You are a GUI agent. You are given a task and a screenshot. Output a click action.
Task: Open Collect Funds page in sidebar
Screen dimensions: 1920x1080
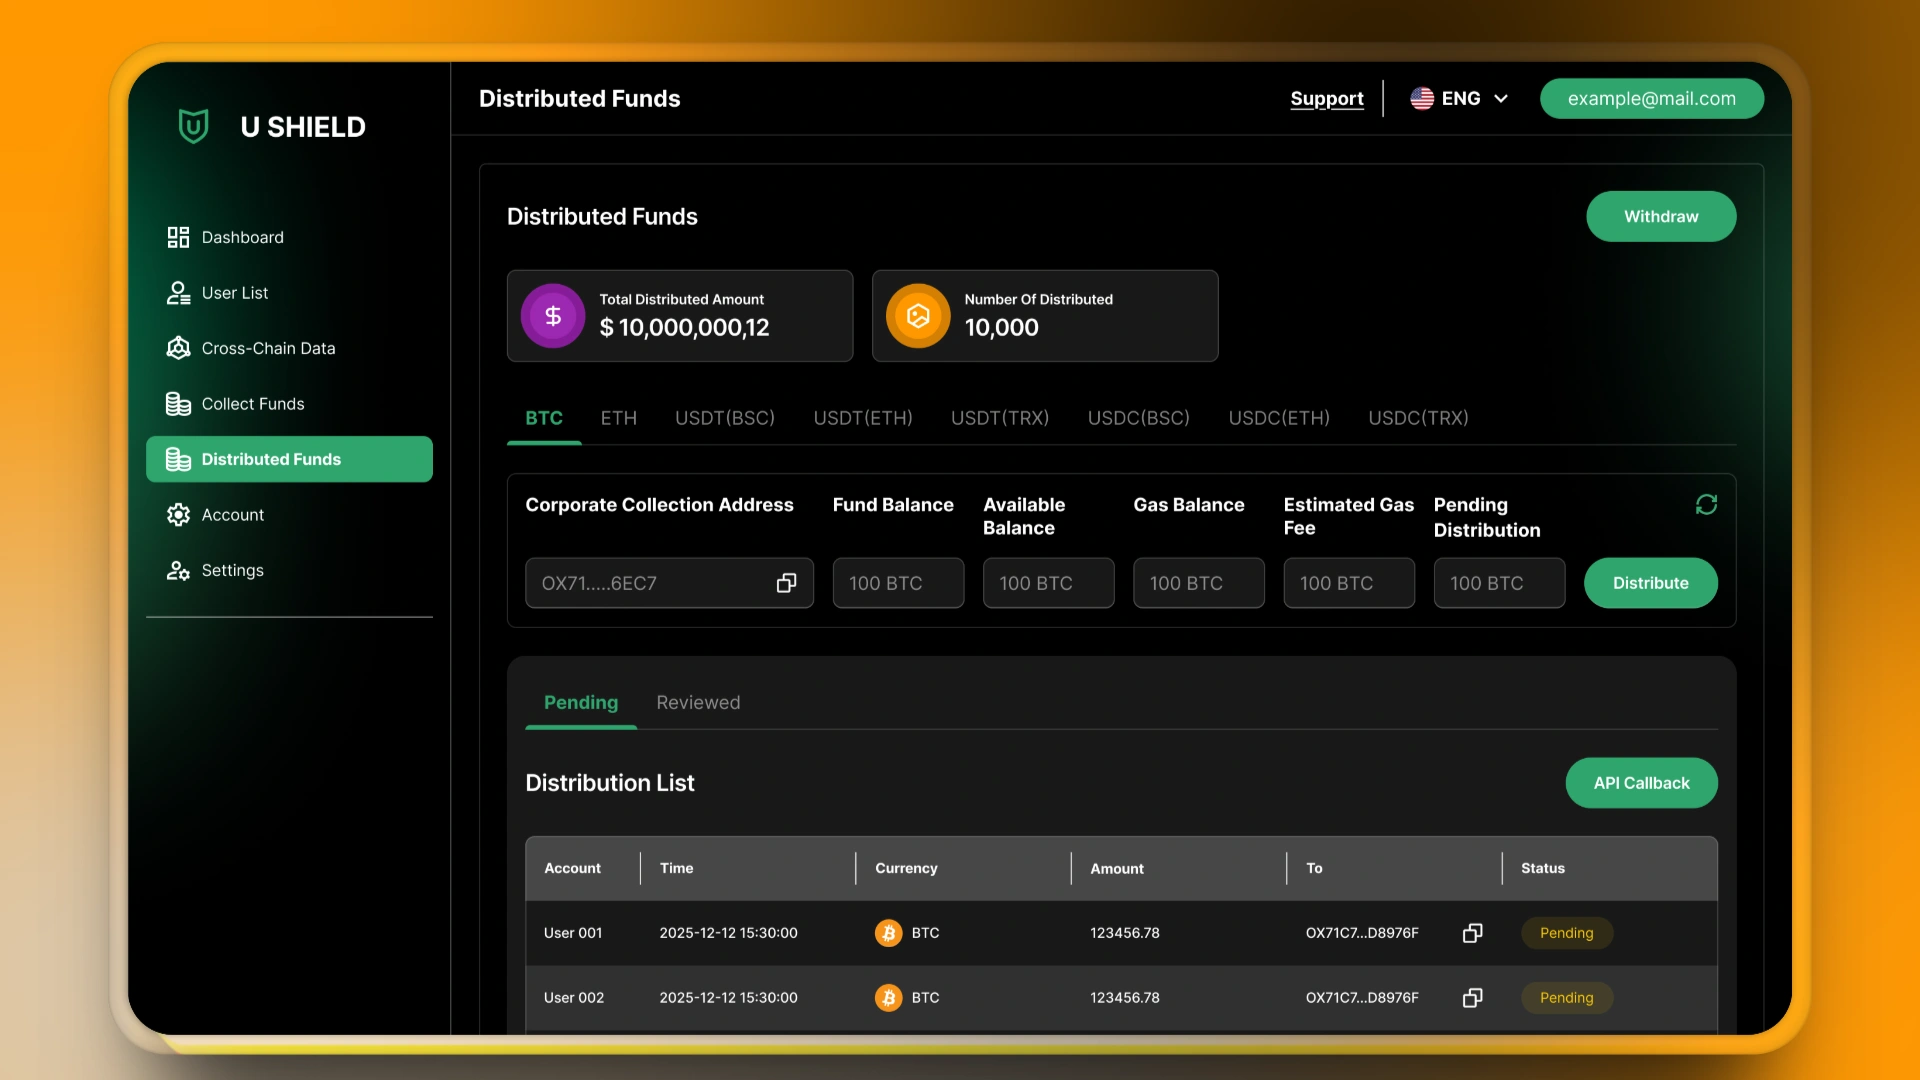tap(252, 404)
